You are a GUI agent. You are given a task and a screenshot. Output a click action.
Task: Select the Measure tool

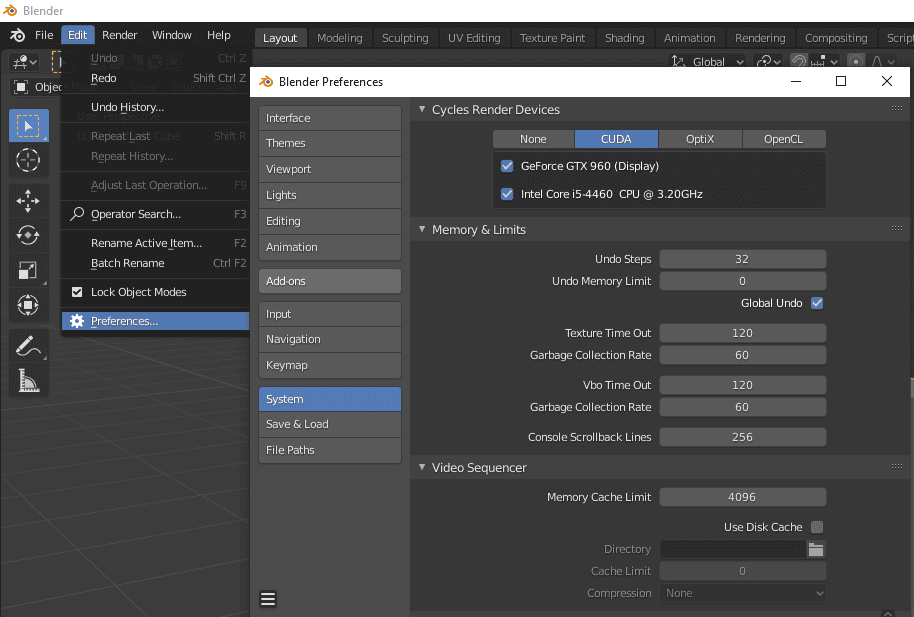click(28, 381)
